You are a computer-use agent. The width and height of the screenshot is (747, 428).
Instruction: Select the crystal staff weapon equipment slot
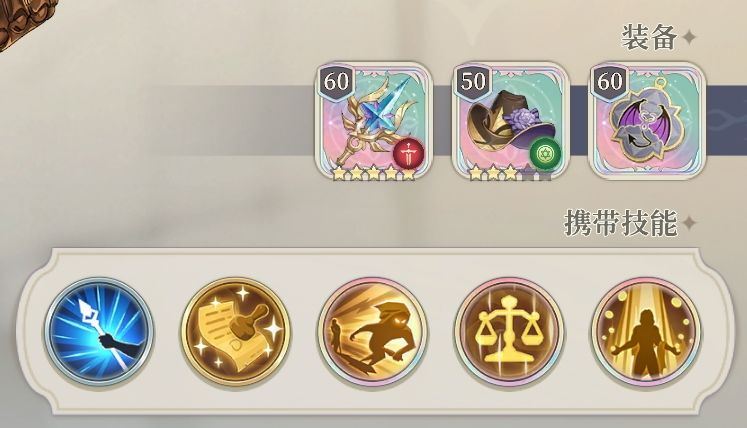[374, 121]
